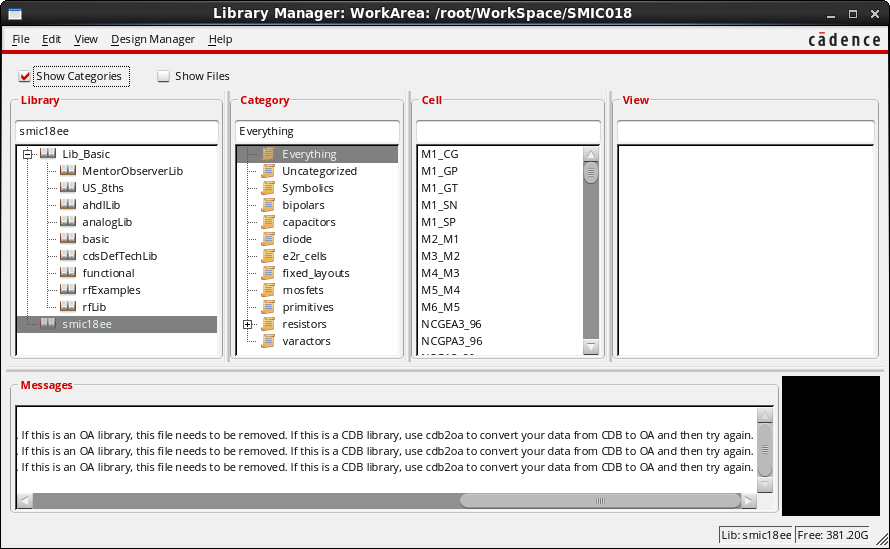
Task: Open the Edit menu
Action: click(51, 39)
